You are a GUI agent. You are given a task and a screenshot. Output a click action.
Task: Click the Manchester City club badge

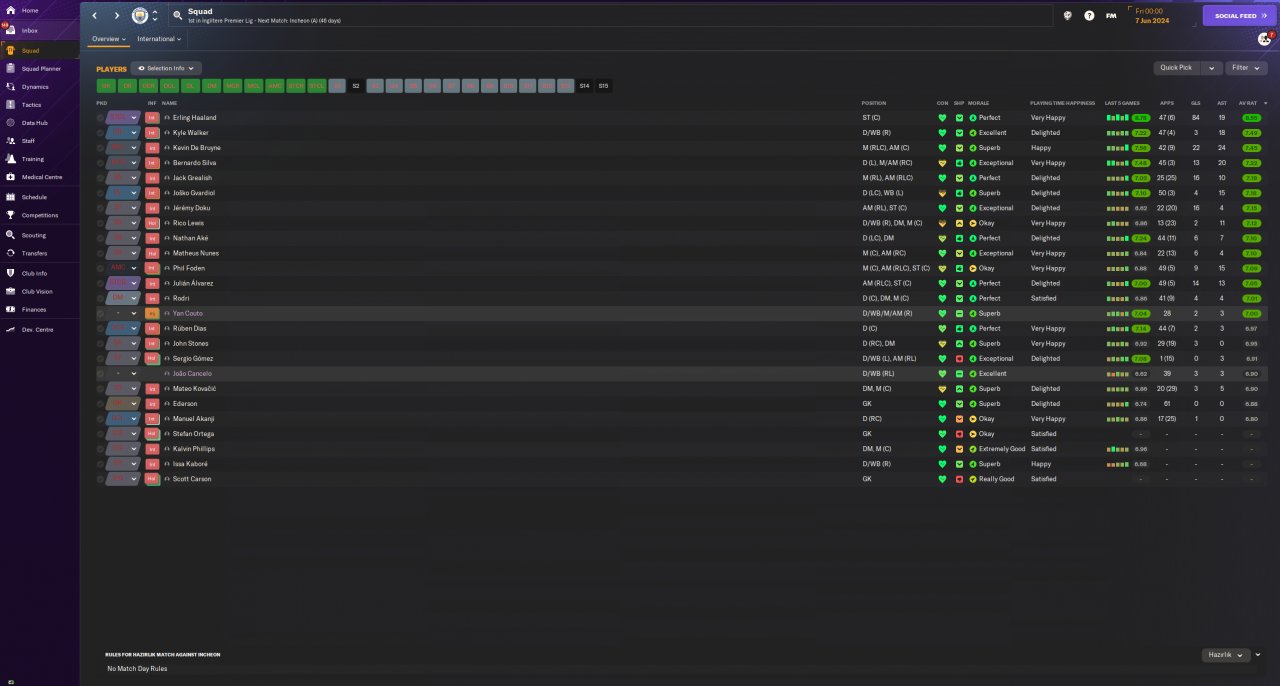140,16
